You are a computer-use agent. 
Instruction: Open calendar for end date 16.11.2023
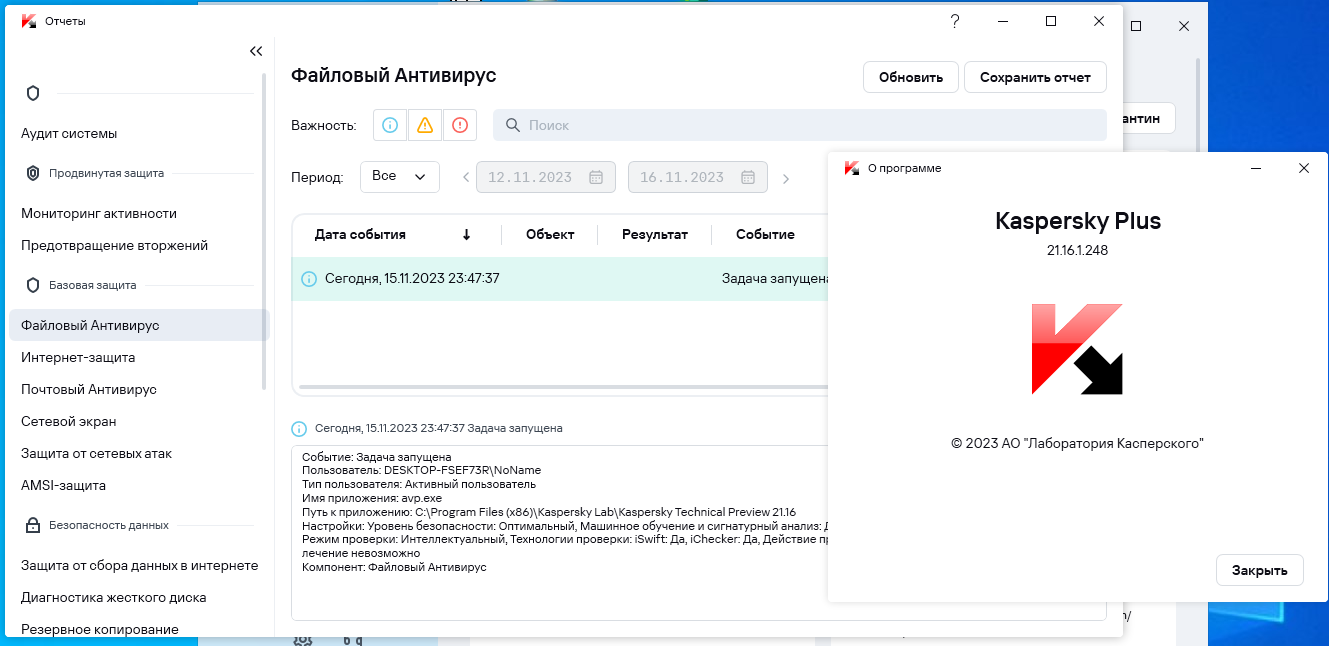[x=748, y=177]
